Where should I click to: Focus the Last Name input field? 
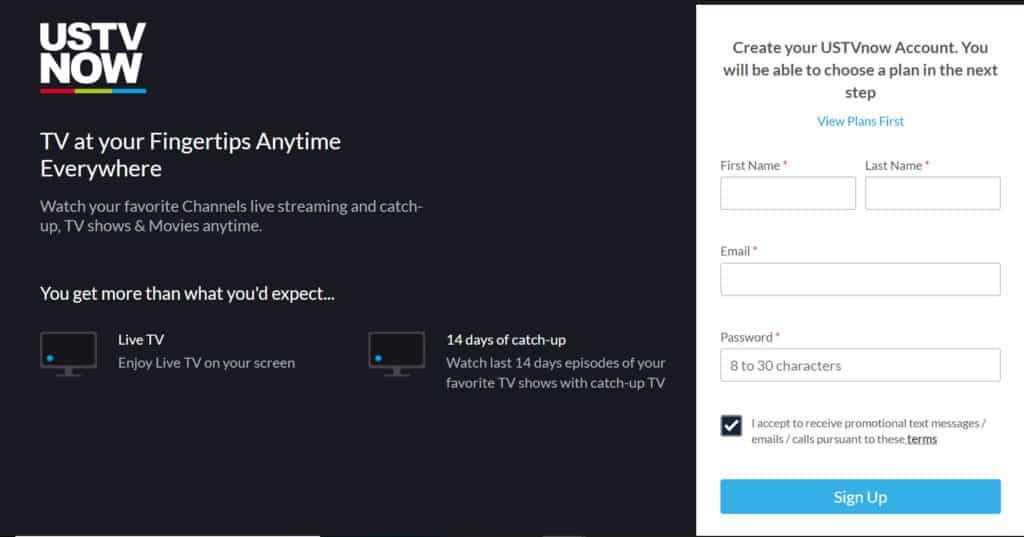(932, 193)
